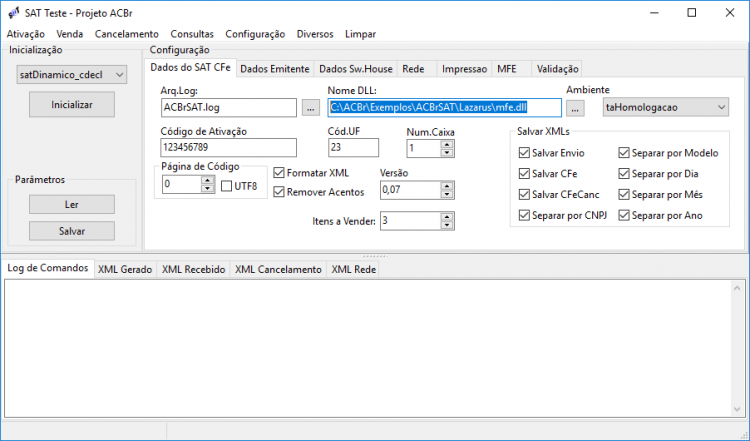
Task: Open the Configuração menu
Action: [x=255, y=34]
